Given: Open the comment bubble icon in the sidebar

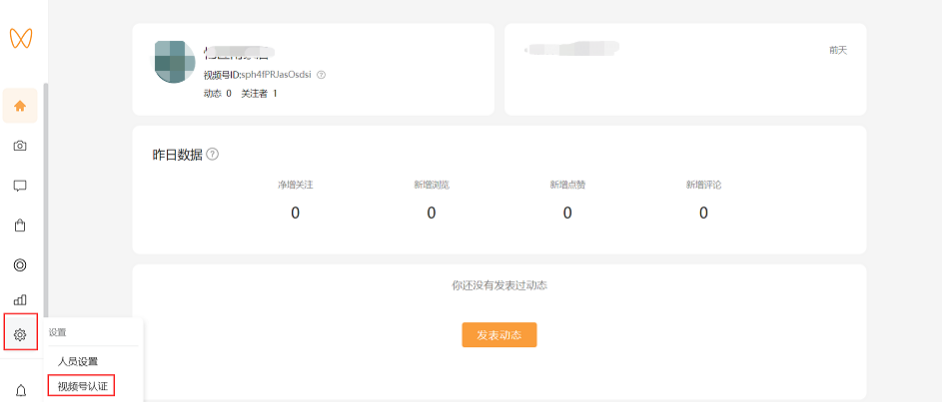Looking at the screenshot, I should click(20, 185).
